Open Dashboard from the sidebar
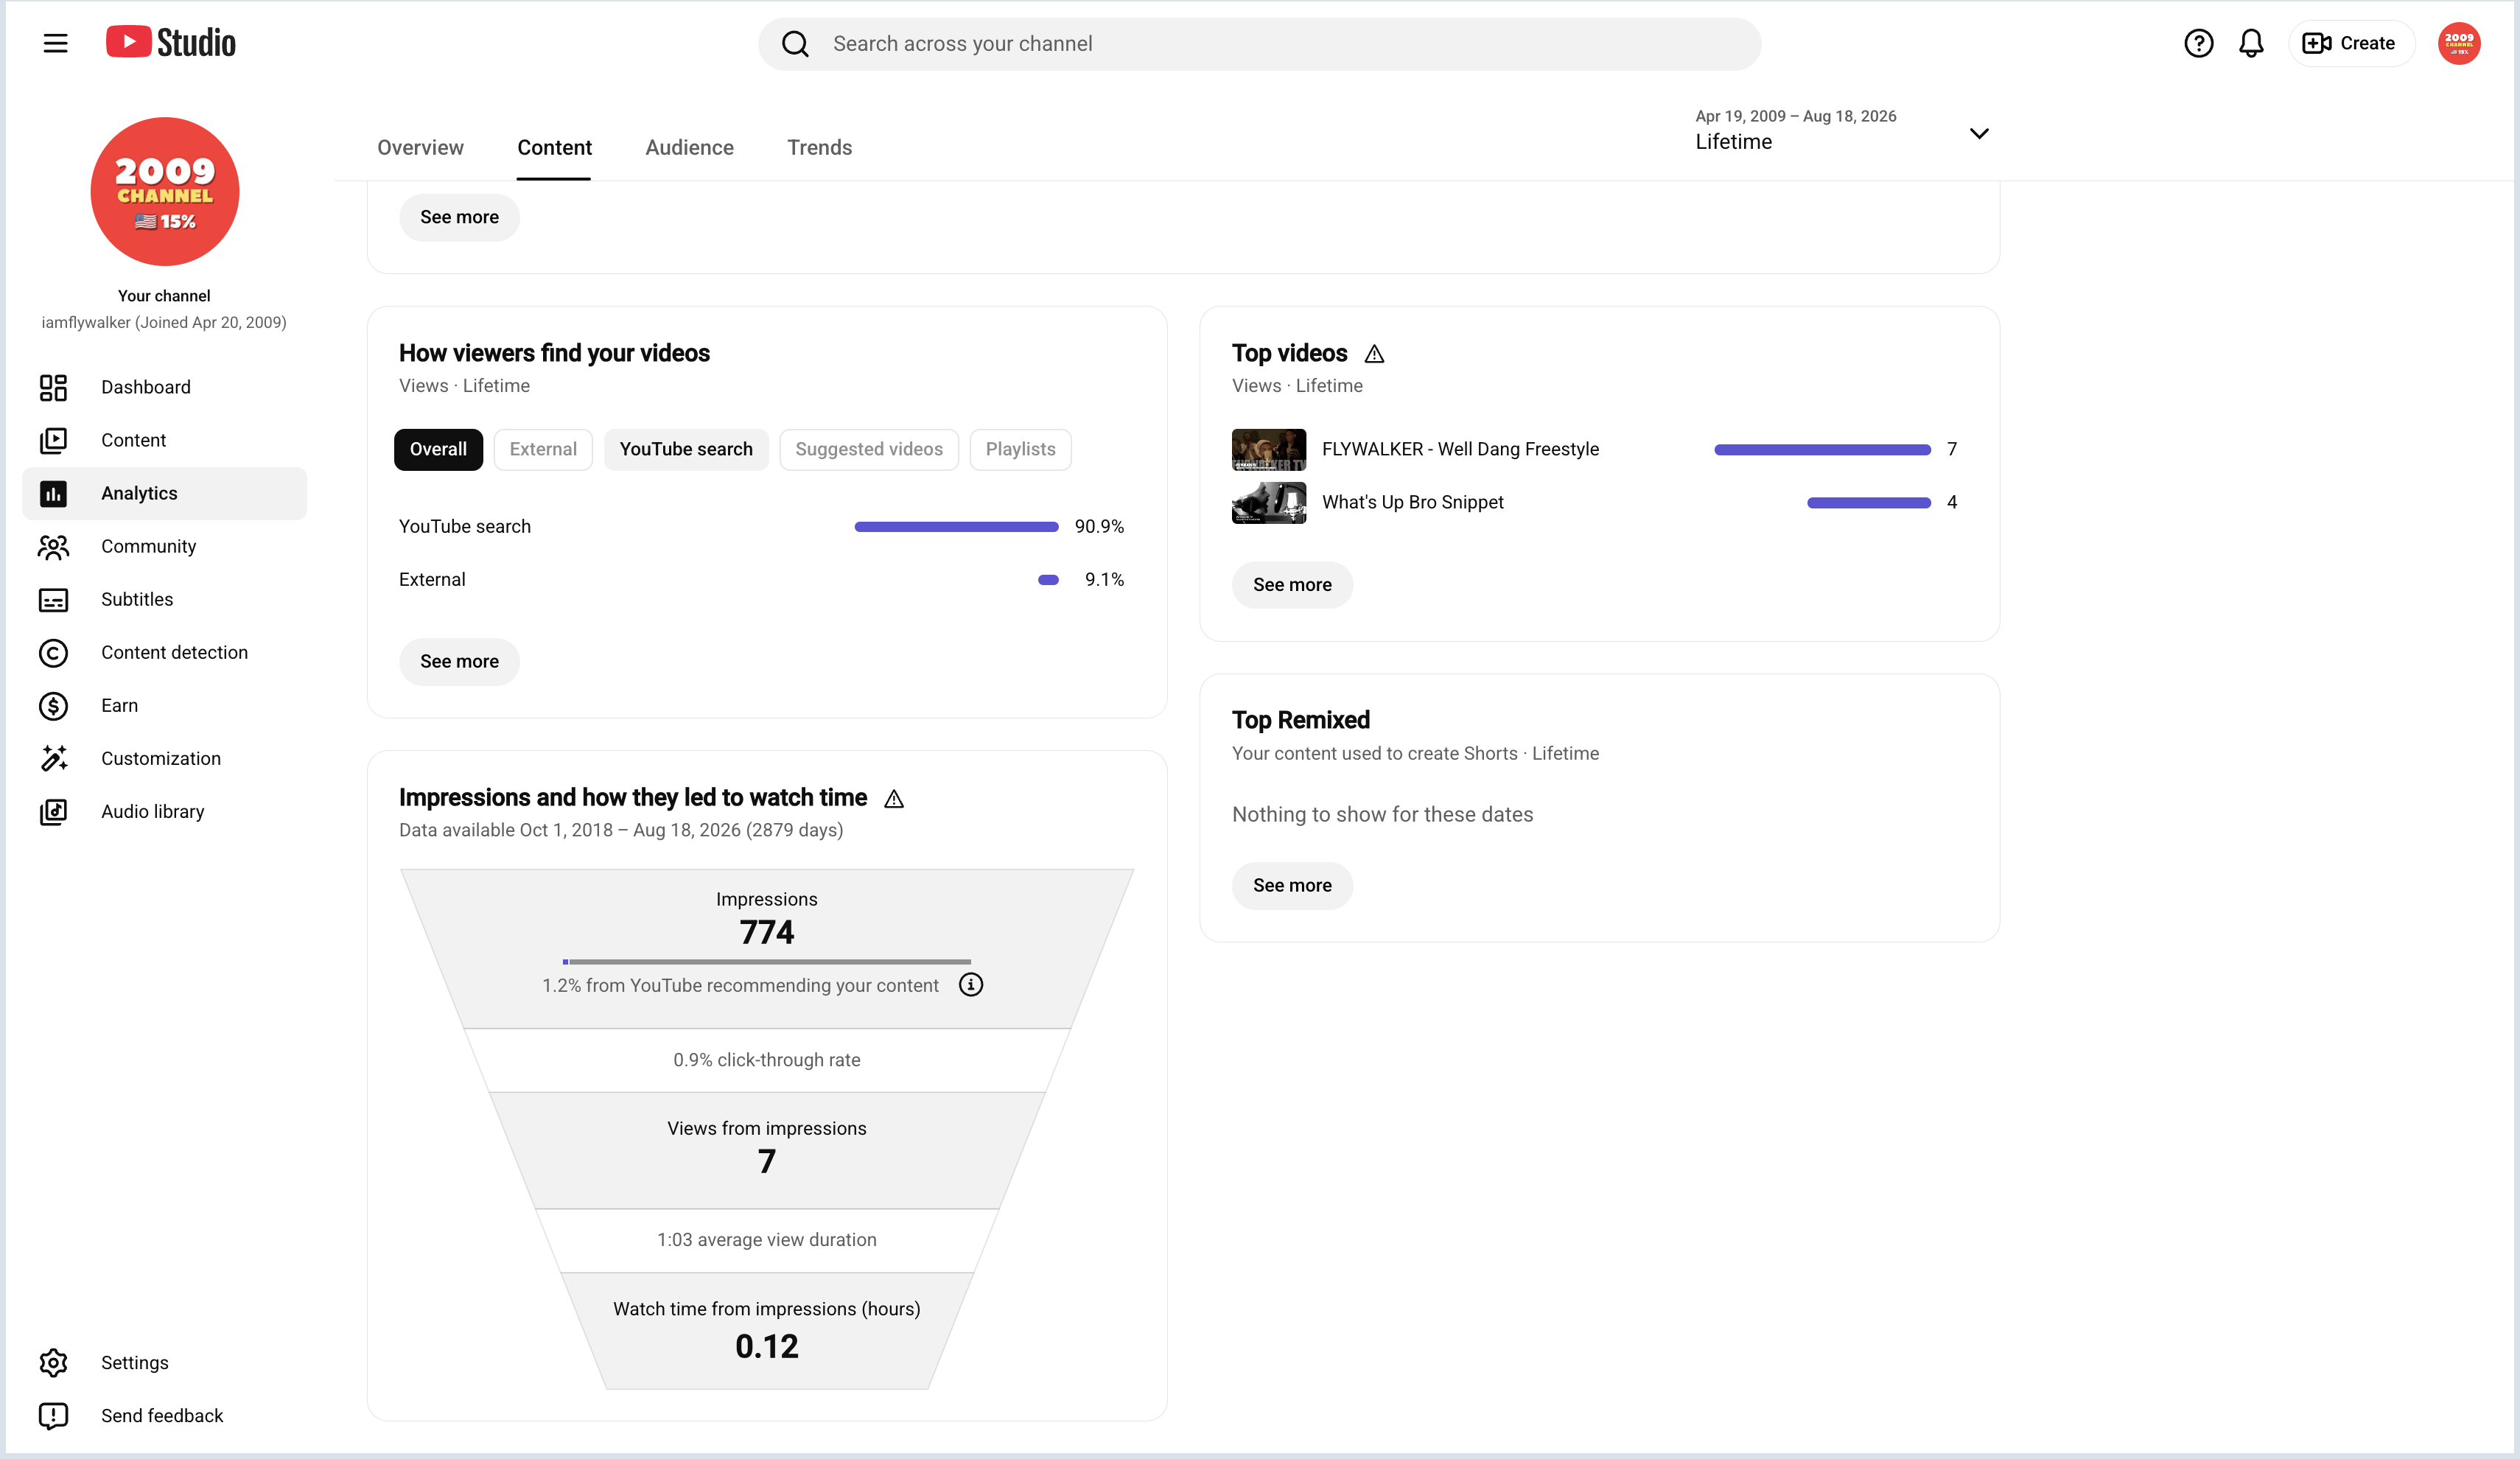The height and width of the screenshot is (1459, 2520). [165, 387]
